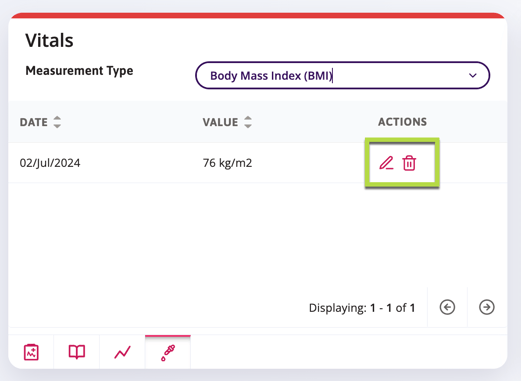Click the 76 kg/m2 value cell
521x381 pixels.
[227, 163]
